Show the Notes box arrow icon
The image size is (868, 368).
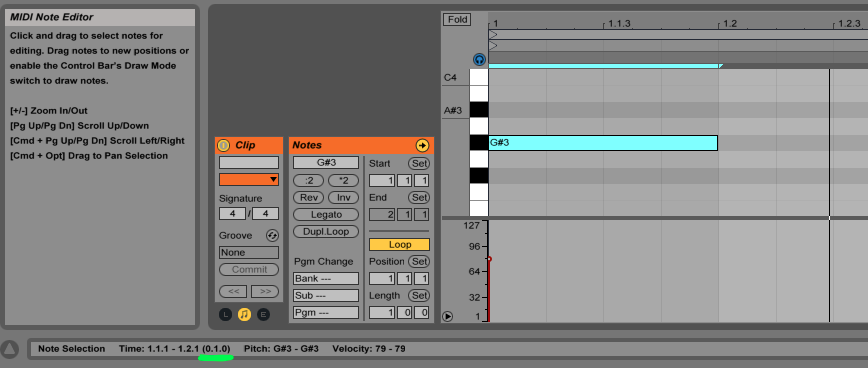[x=422, y=146]
